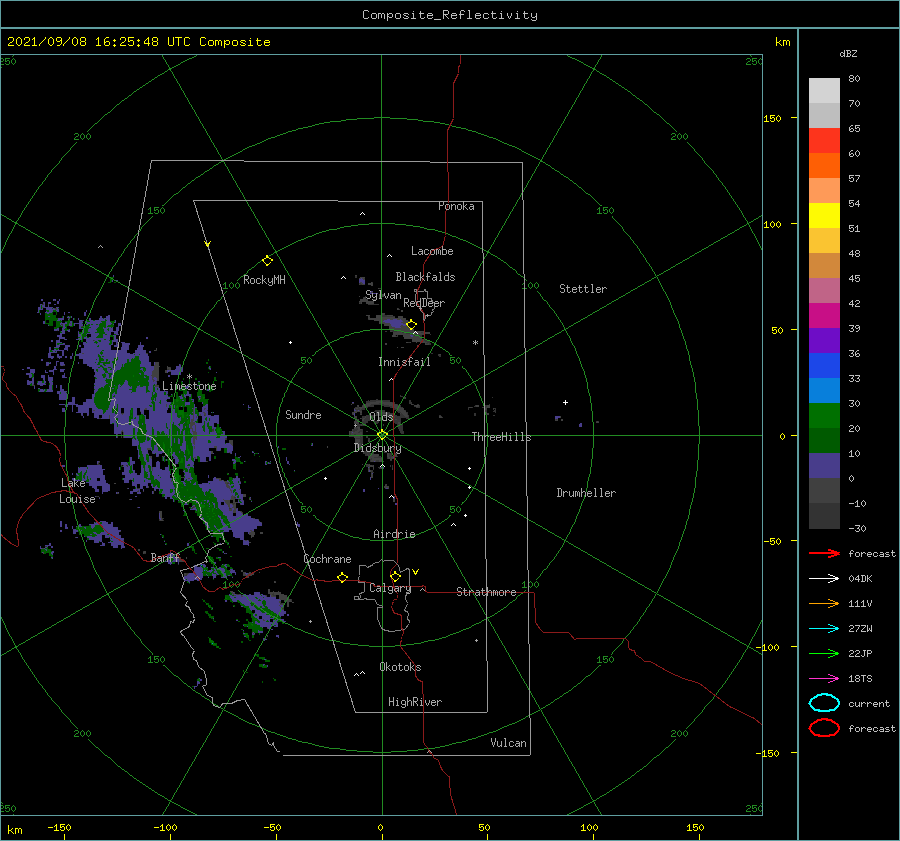Image resolution: width=900 pixels, height=841 pixels.
Task: Click the Innisfail city label
Action: pos(404,362)
